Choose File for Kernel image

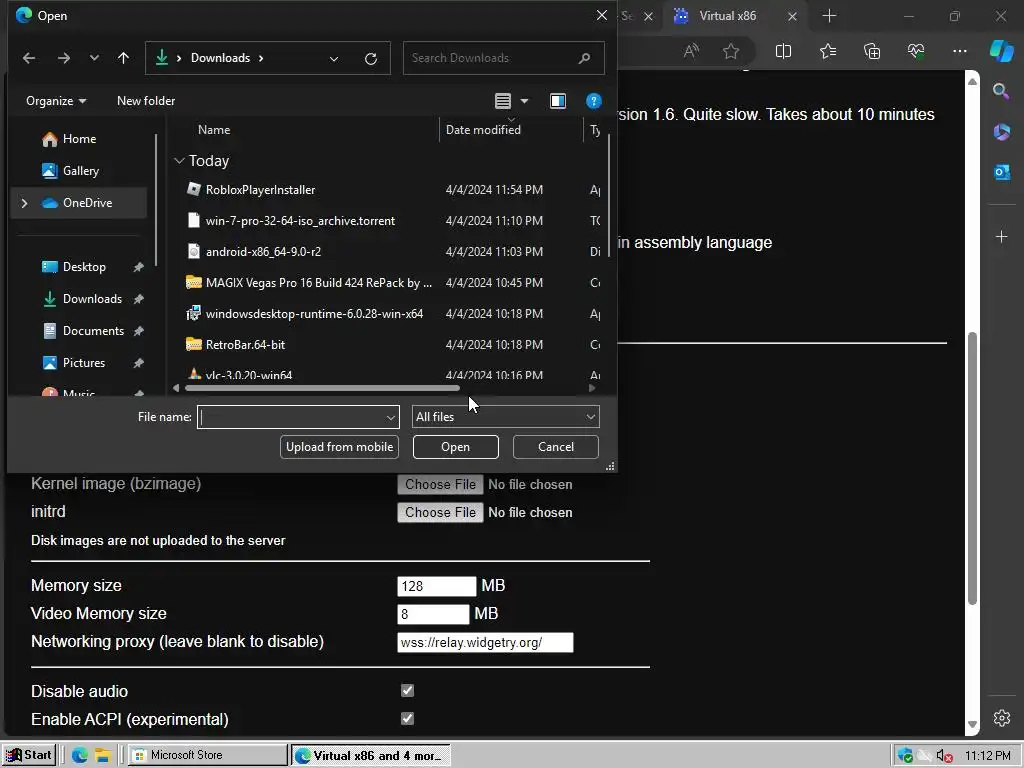440,485
